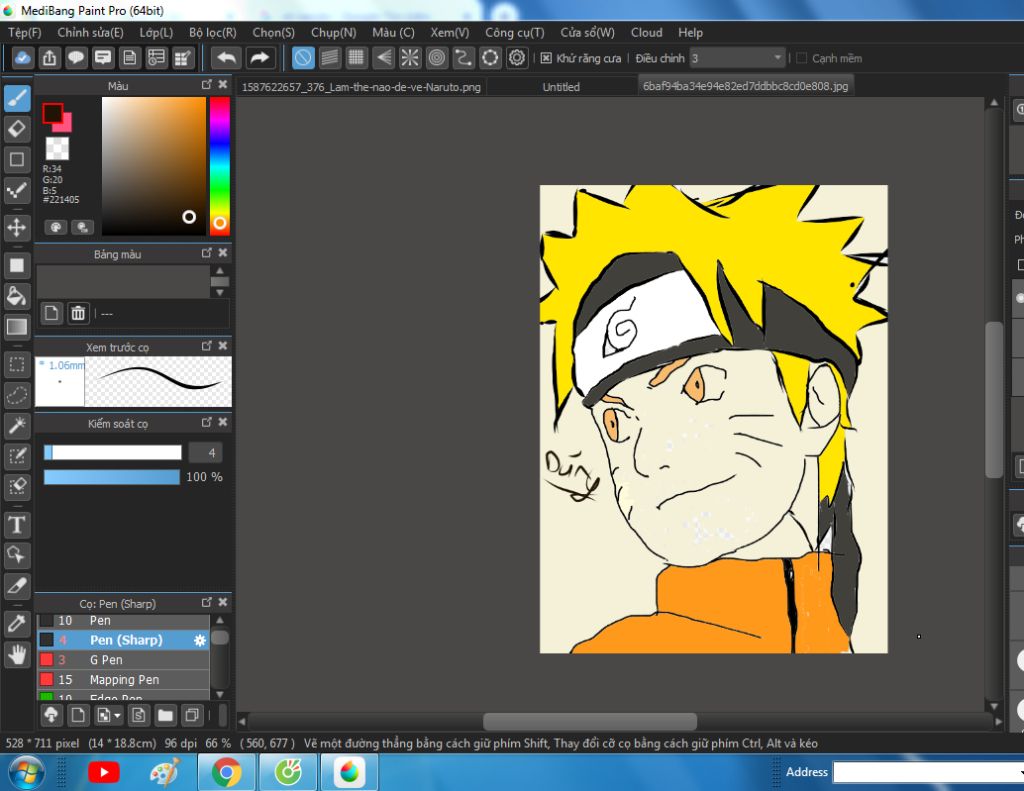Image resolution: width=1024 pixels, height=791 pixels.
Task: Undock the Cọ: Pen (Sharp) brush panel
Action: pos(206,602)
